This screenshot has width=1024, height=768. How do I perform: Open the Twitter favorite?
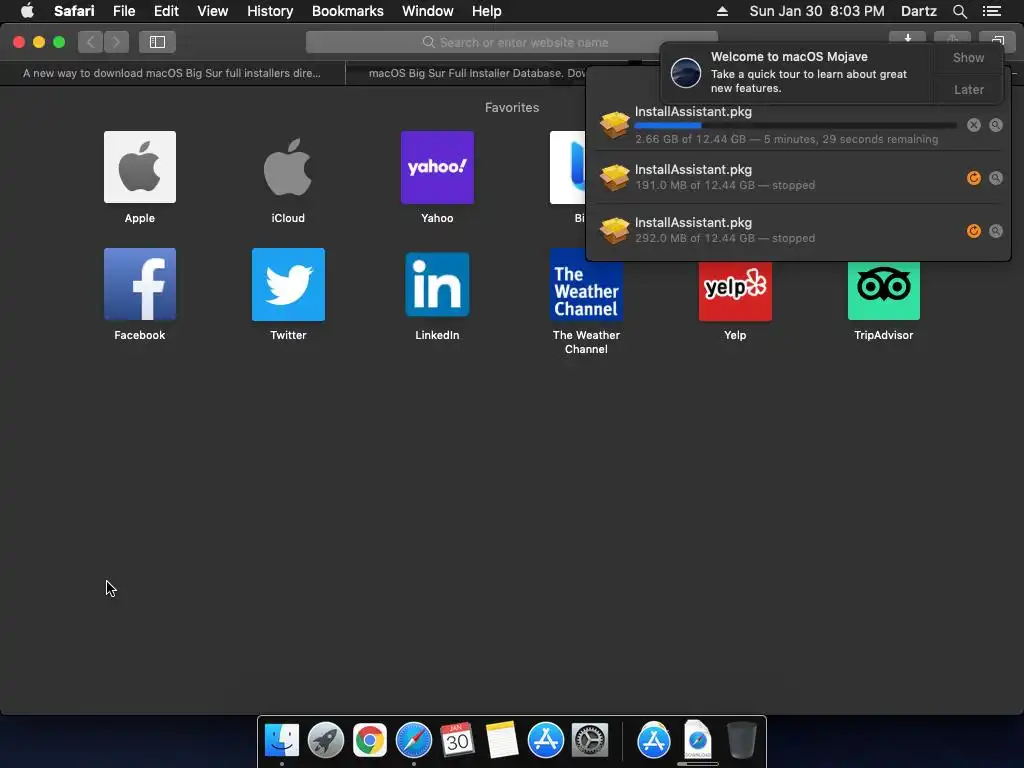[x=288, y=284]
